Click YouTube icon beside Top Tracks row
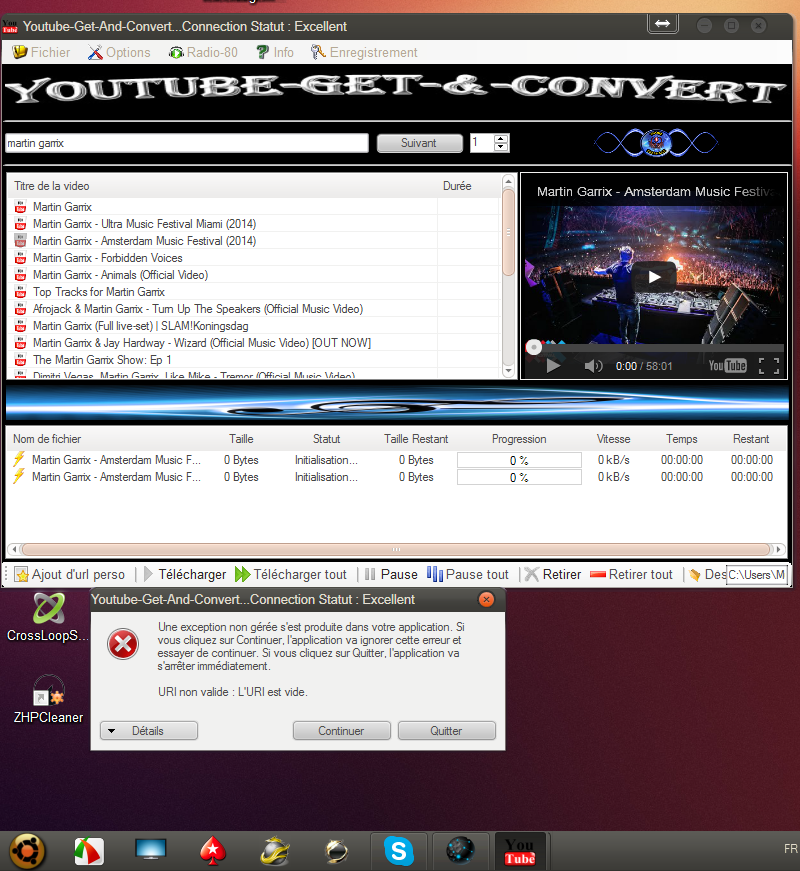Image resolution: width=800 pixels, height=871 pixels. click(21, 292)
